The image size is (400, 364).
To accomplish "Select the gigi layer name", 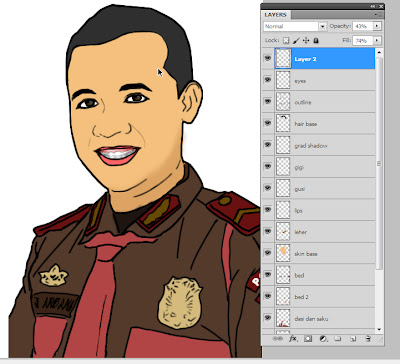I will click(x=299, y=167).
